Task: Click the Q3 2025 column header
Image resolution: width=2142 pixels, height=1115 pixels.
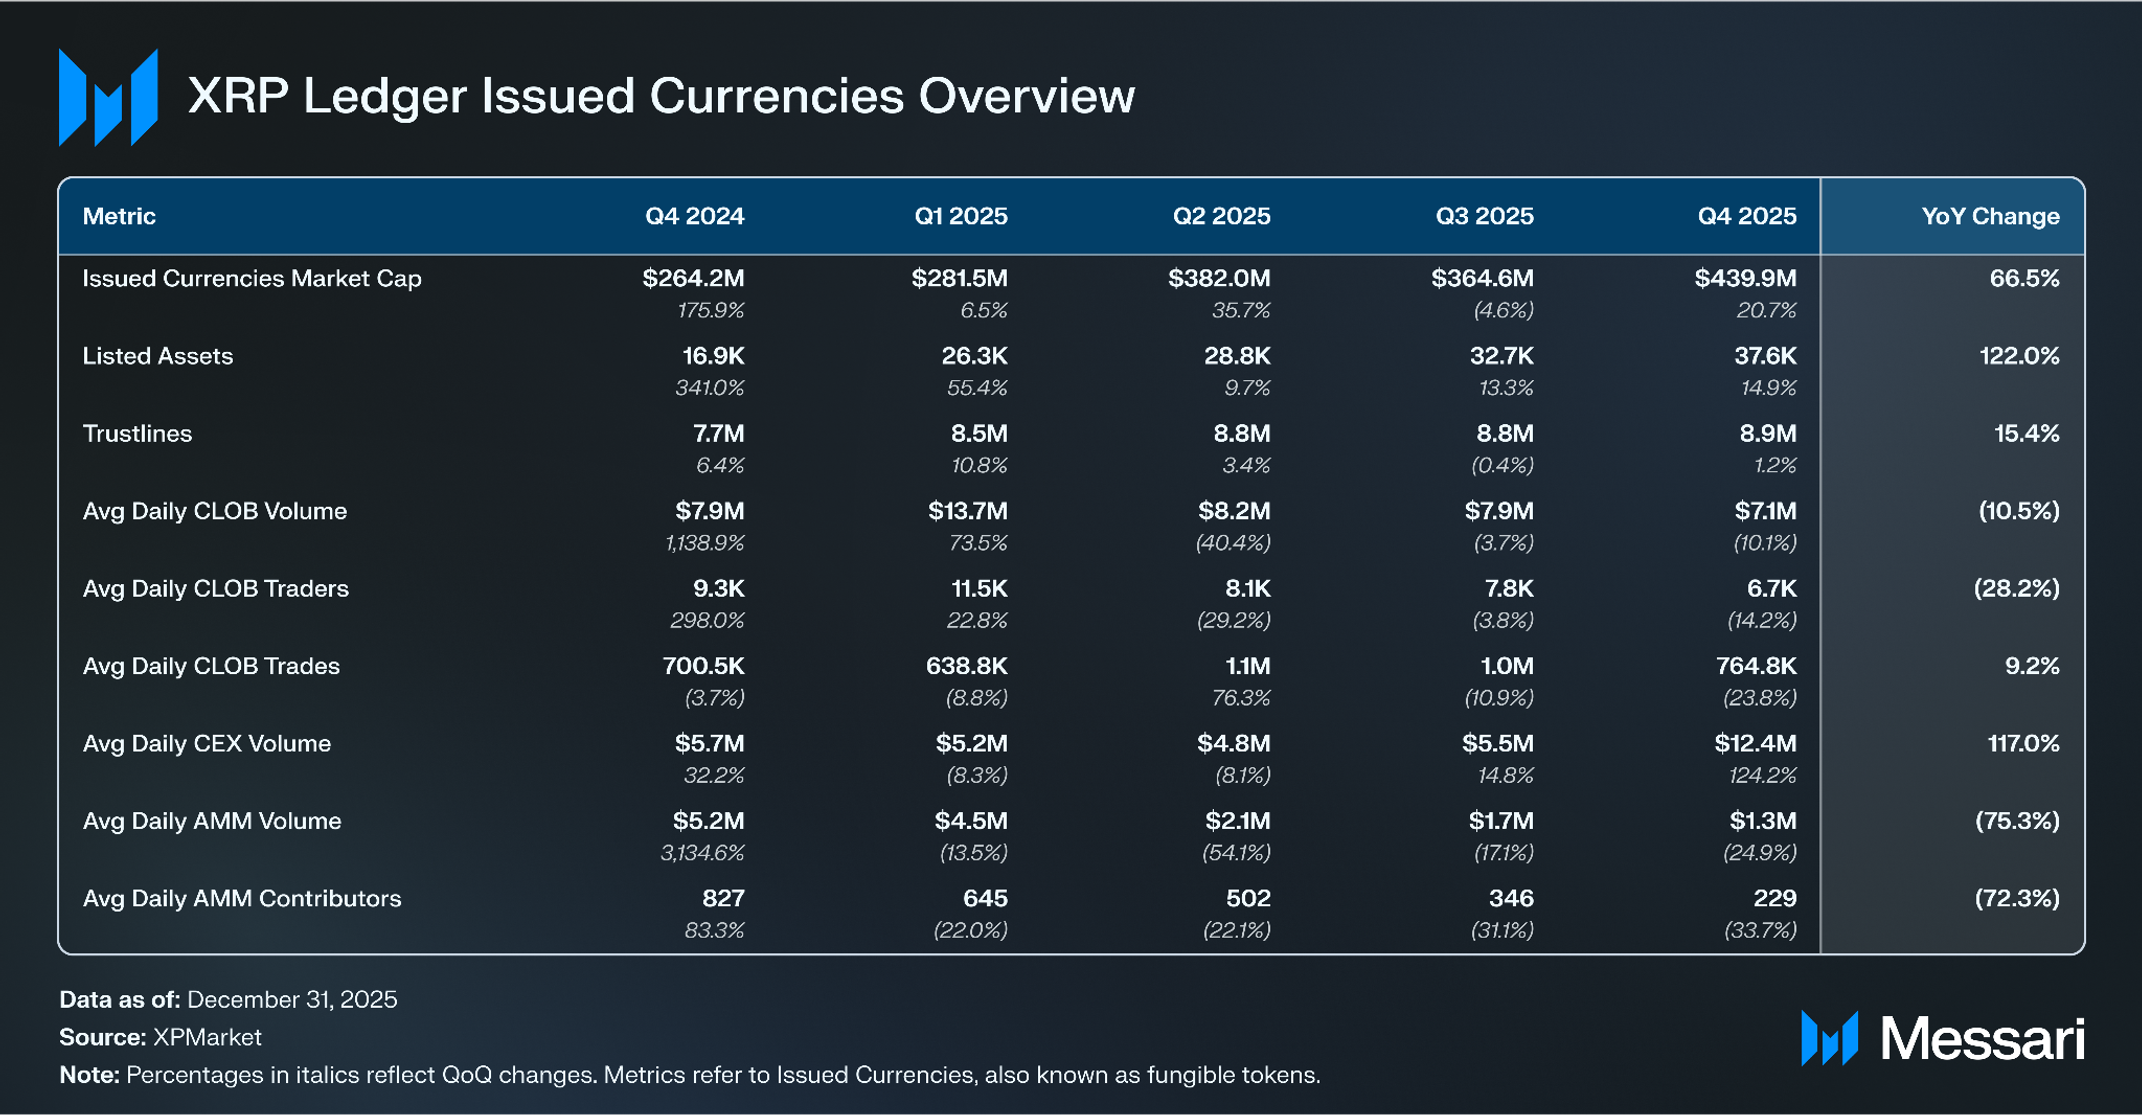Action: pos(1484,216)
